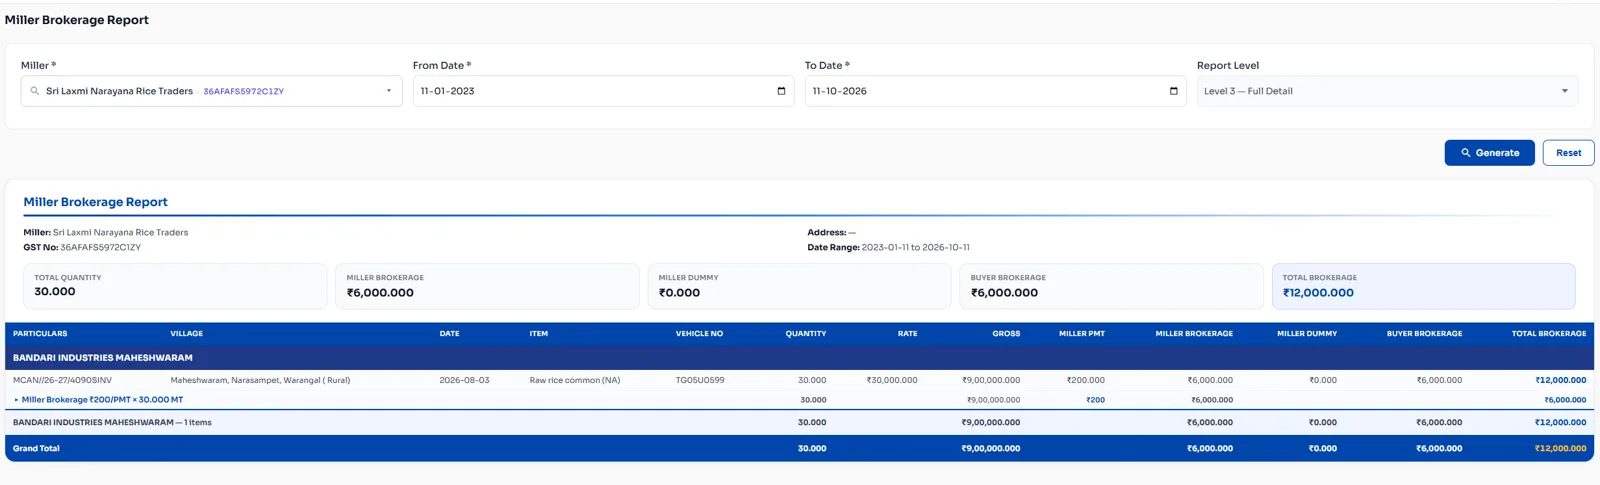
Task: Click the Gross column header
Action: [x=1006, y=334]
